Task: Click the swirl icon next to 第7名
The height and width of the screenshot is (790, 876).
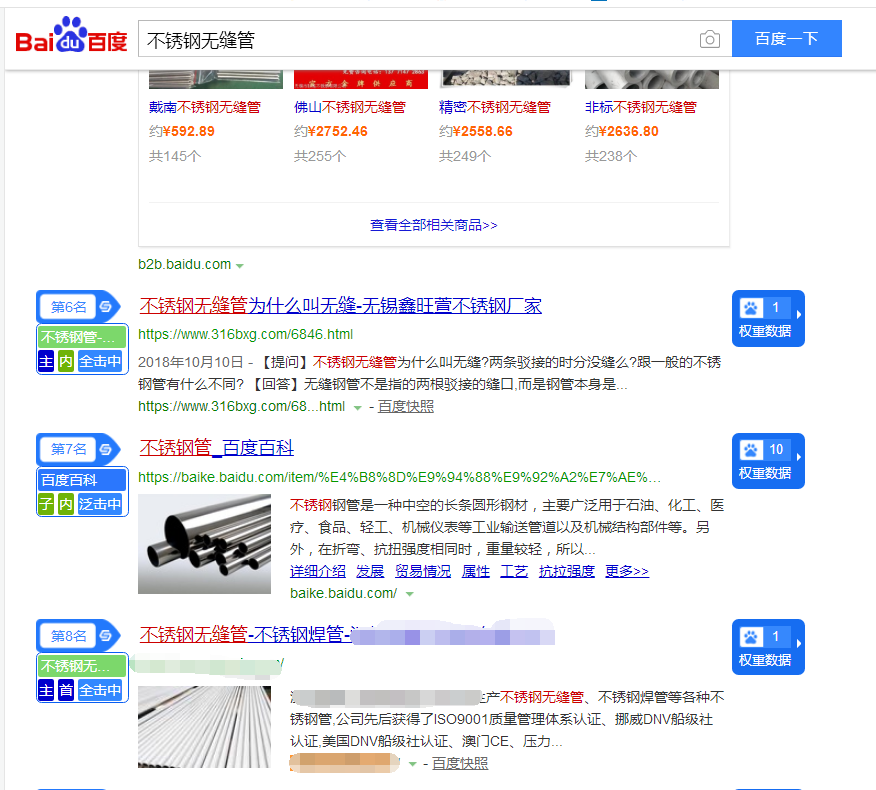Action: pos(106,449)
